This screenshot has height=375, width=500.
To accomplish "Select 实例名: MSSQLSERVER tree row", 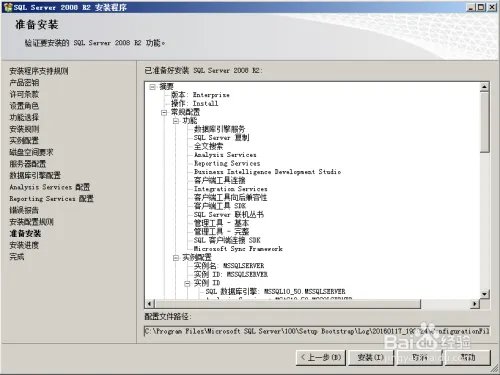I will click(229, 266).
